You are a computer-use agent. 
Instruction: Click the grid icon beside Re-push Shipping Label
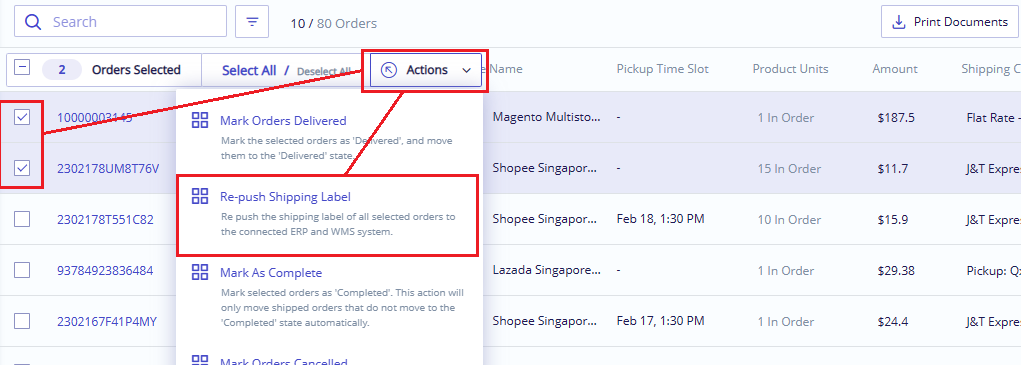[200, 196]
